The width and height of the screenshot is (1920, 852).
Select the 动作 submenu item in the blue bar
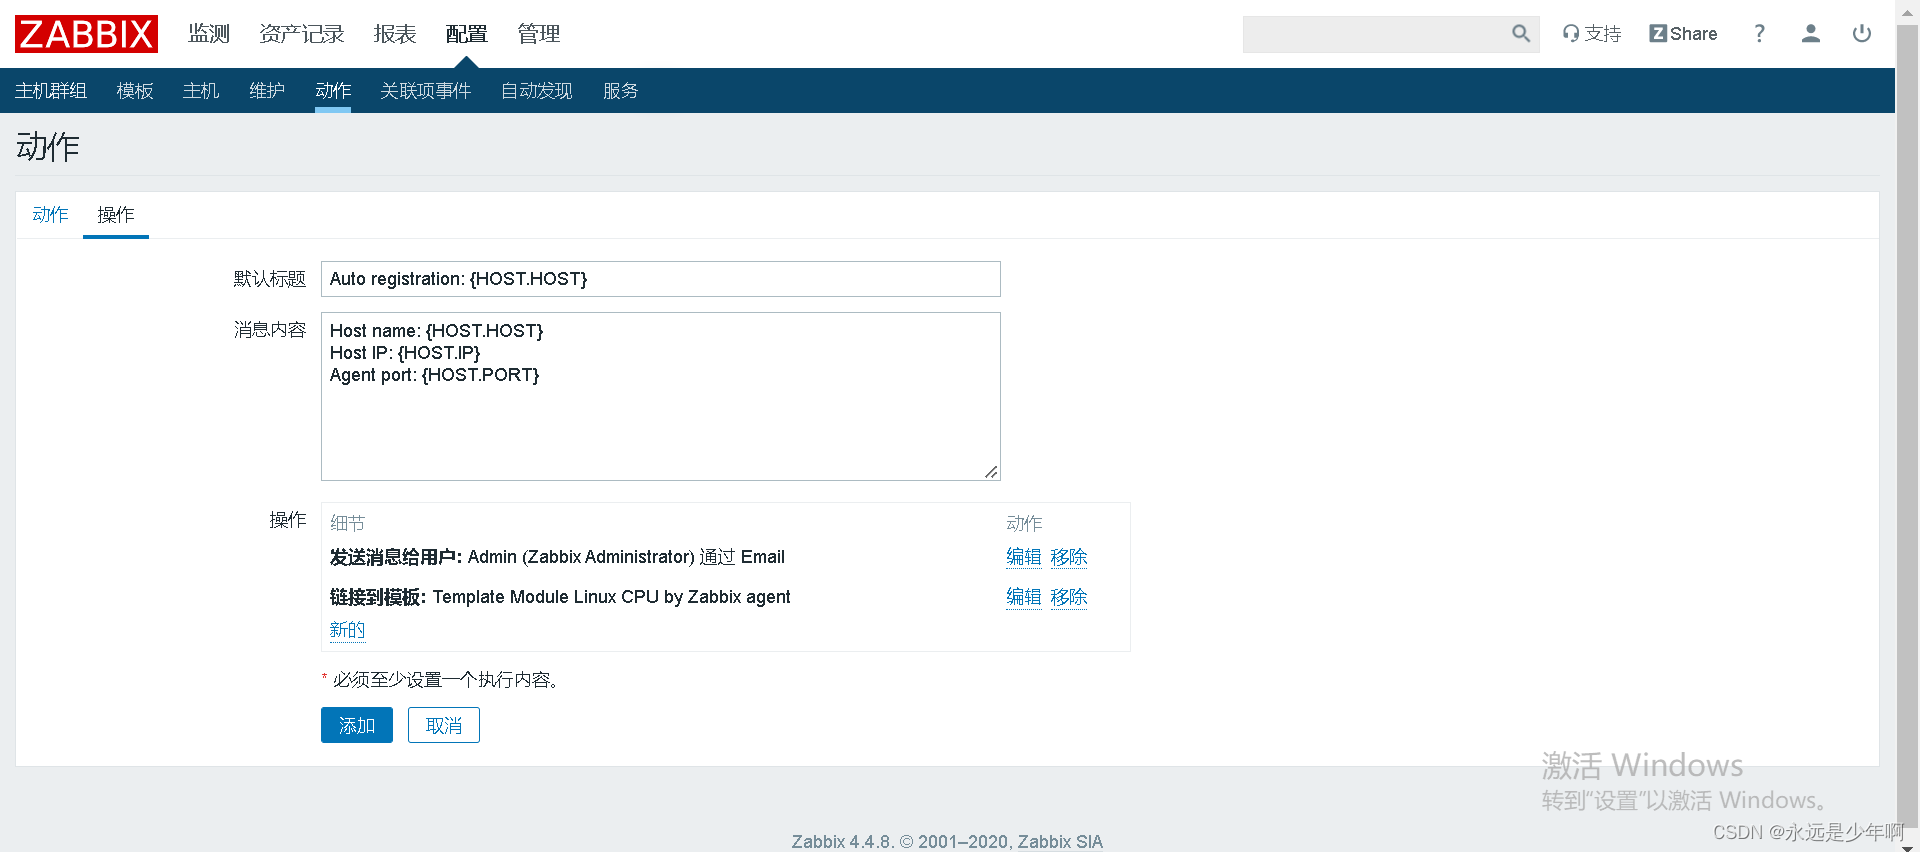[333, 91]
